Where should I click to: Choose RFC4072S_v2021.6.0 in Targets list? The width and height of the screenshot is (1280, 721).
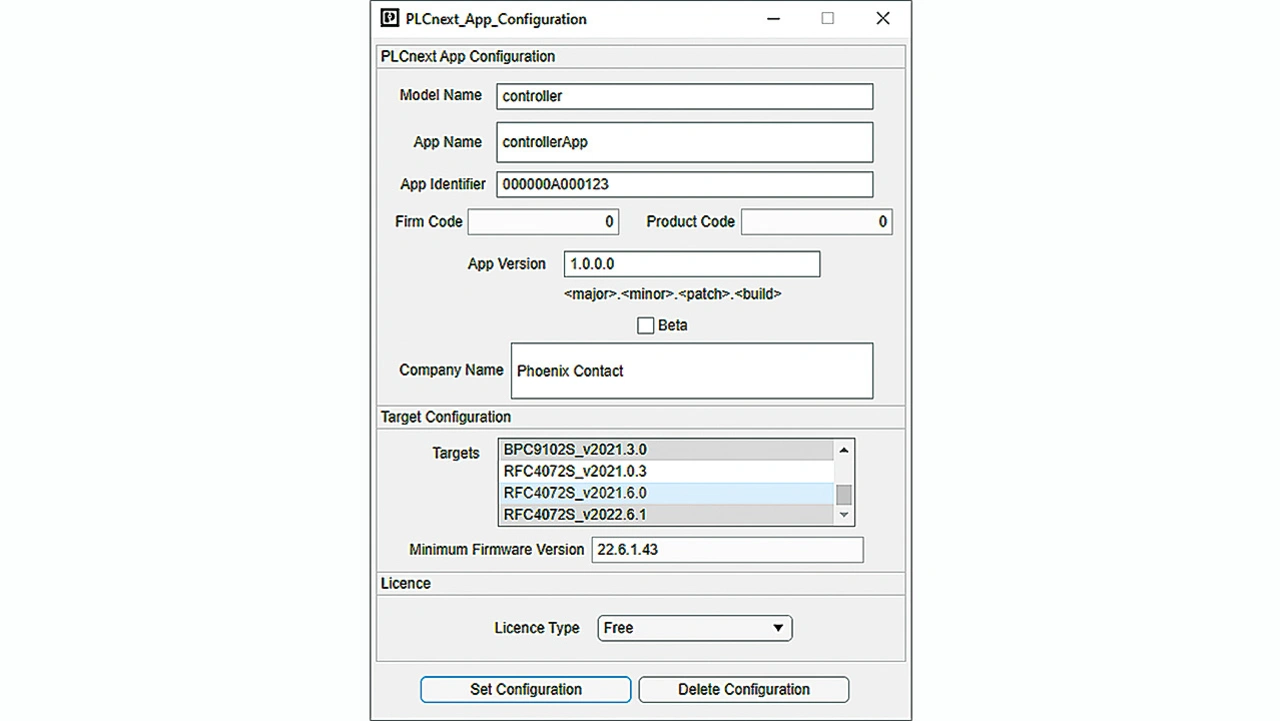[x=666, y=493]
